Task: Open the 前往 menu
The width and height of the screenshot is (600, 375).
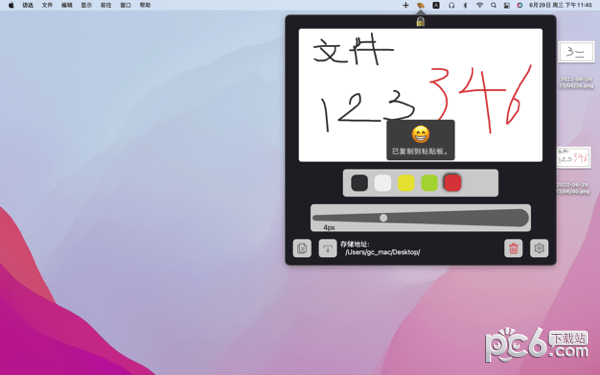Action: [x=106, y=5]
